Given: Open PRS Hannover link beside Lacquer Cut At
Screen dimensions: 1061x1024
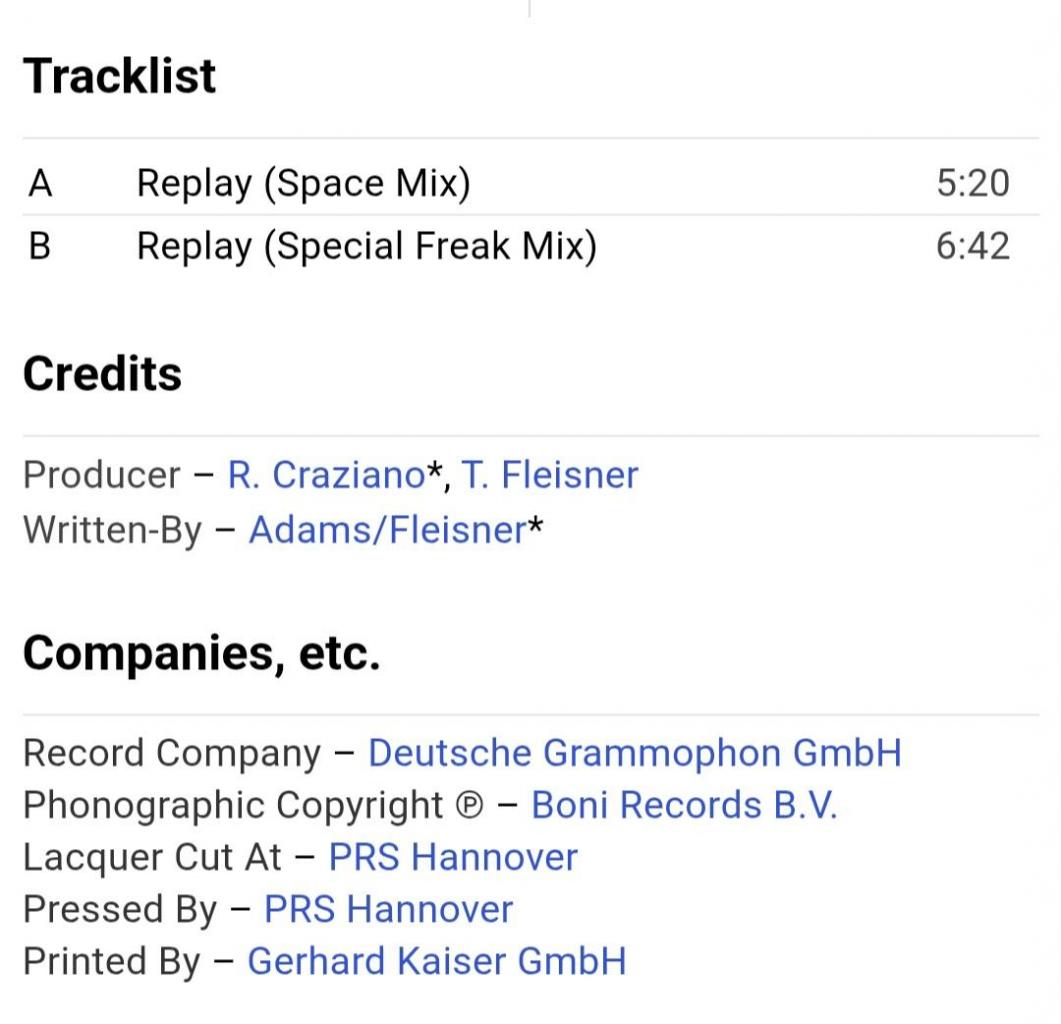Looking at the screenshot, I should point(453,857).
